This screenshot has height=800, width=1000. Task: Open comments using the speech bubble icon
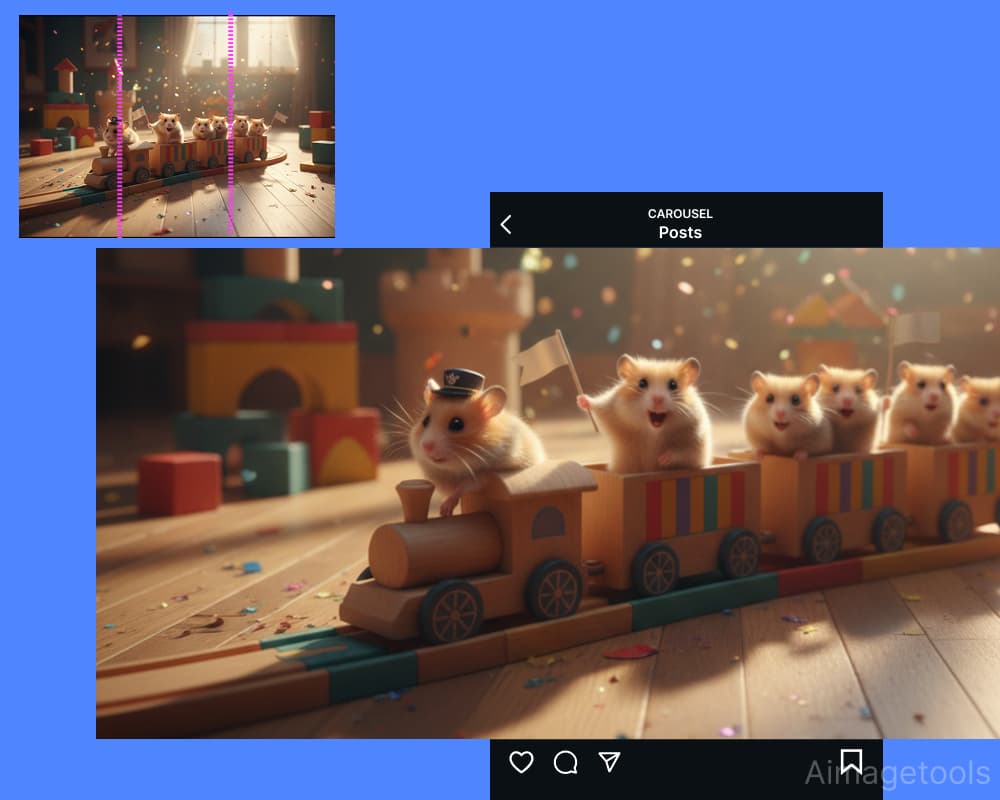[x=566, y=763]
